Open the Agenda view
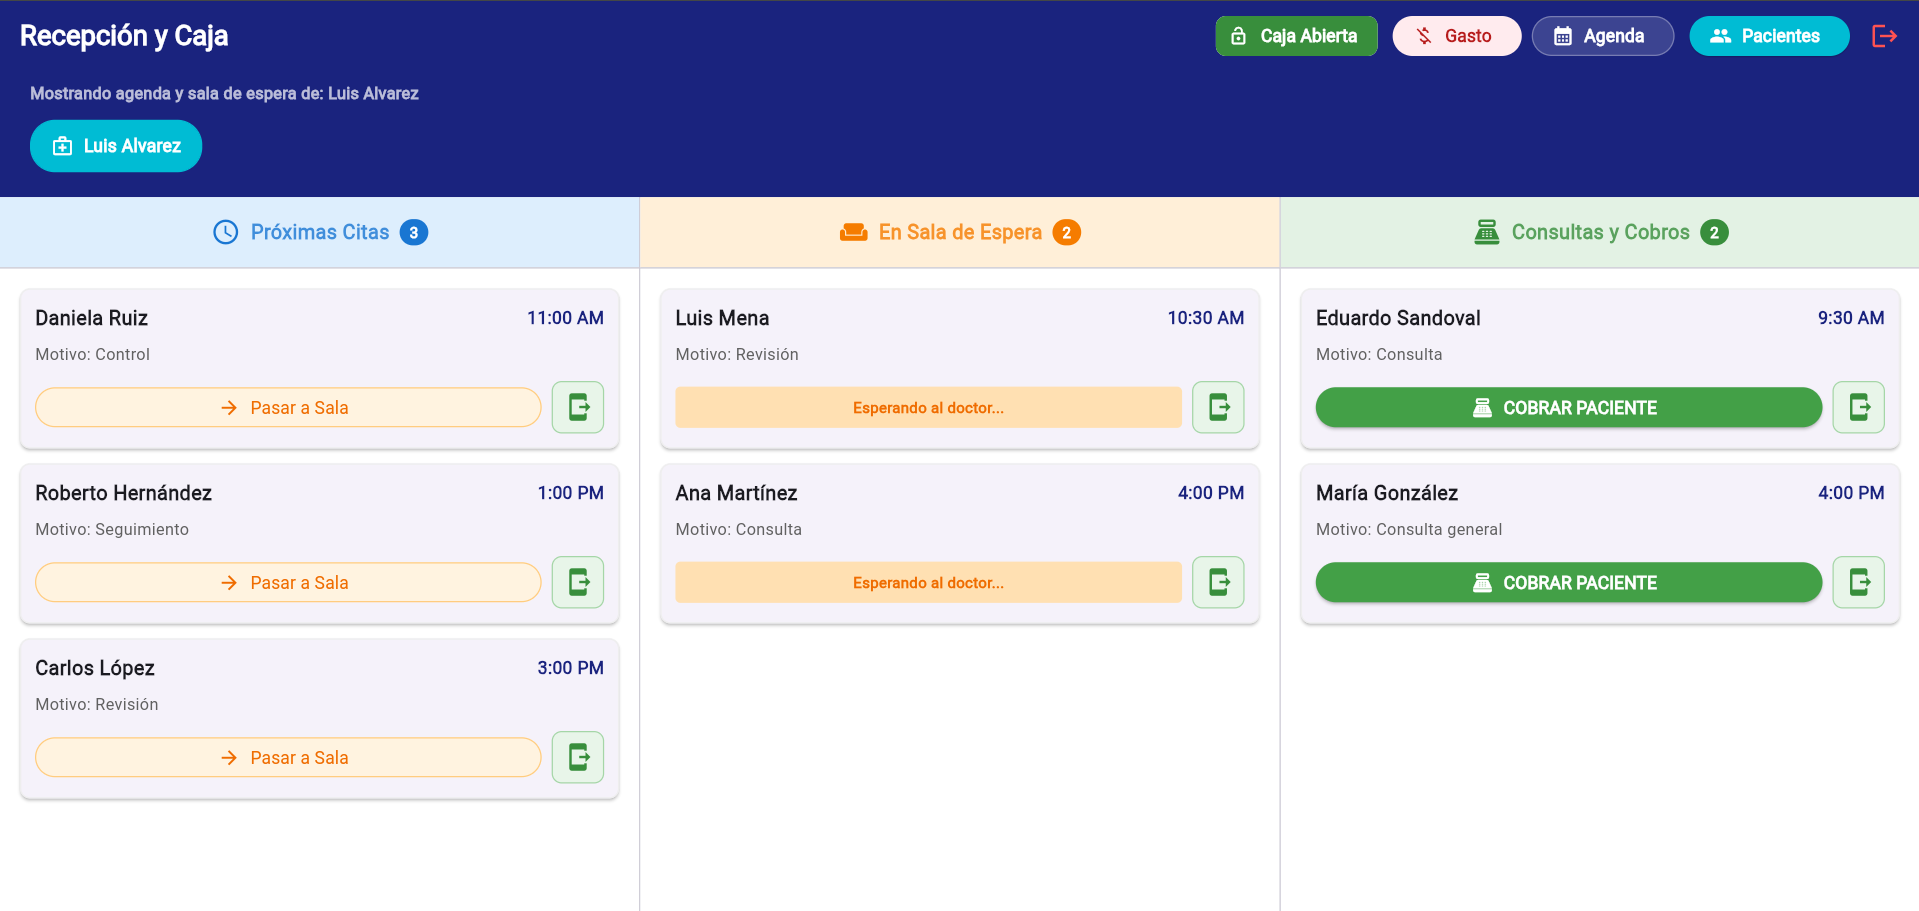 tap(1602, 35)
